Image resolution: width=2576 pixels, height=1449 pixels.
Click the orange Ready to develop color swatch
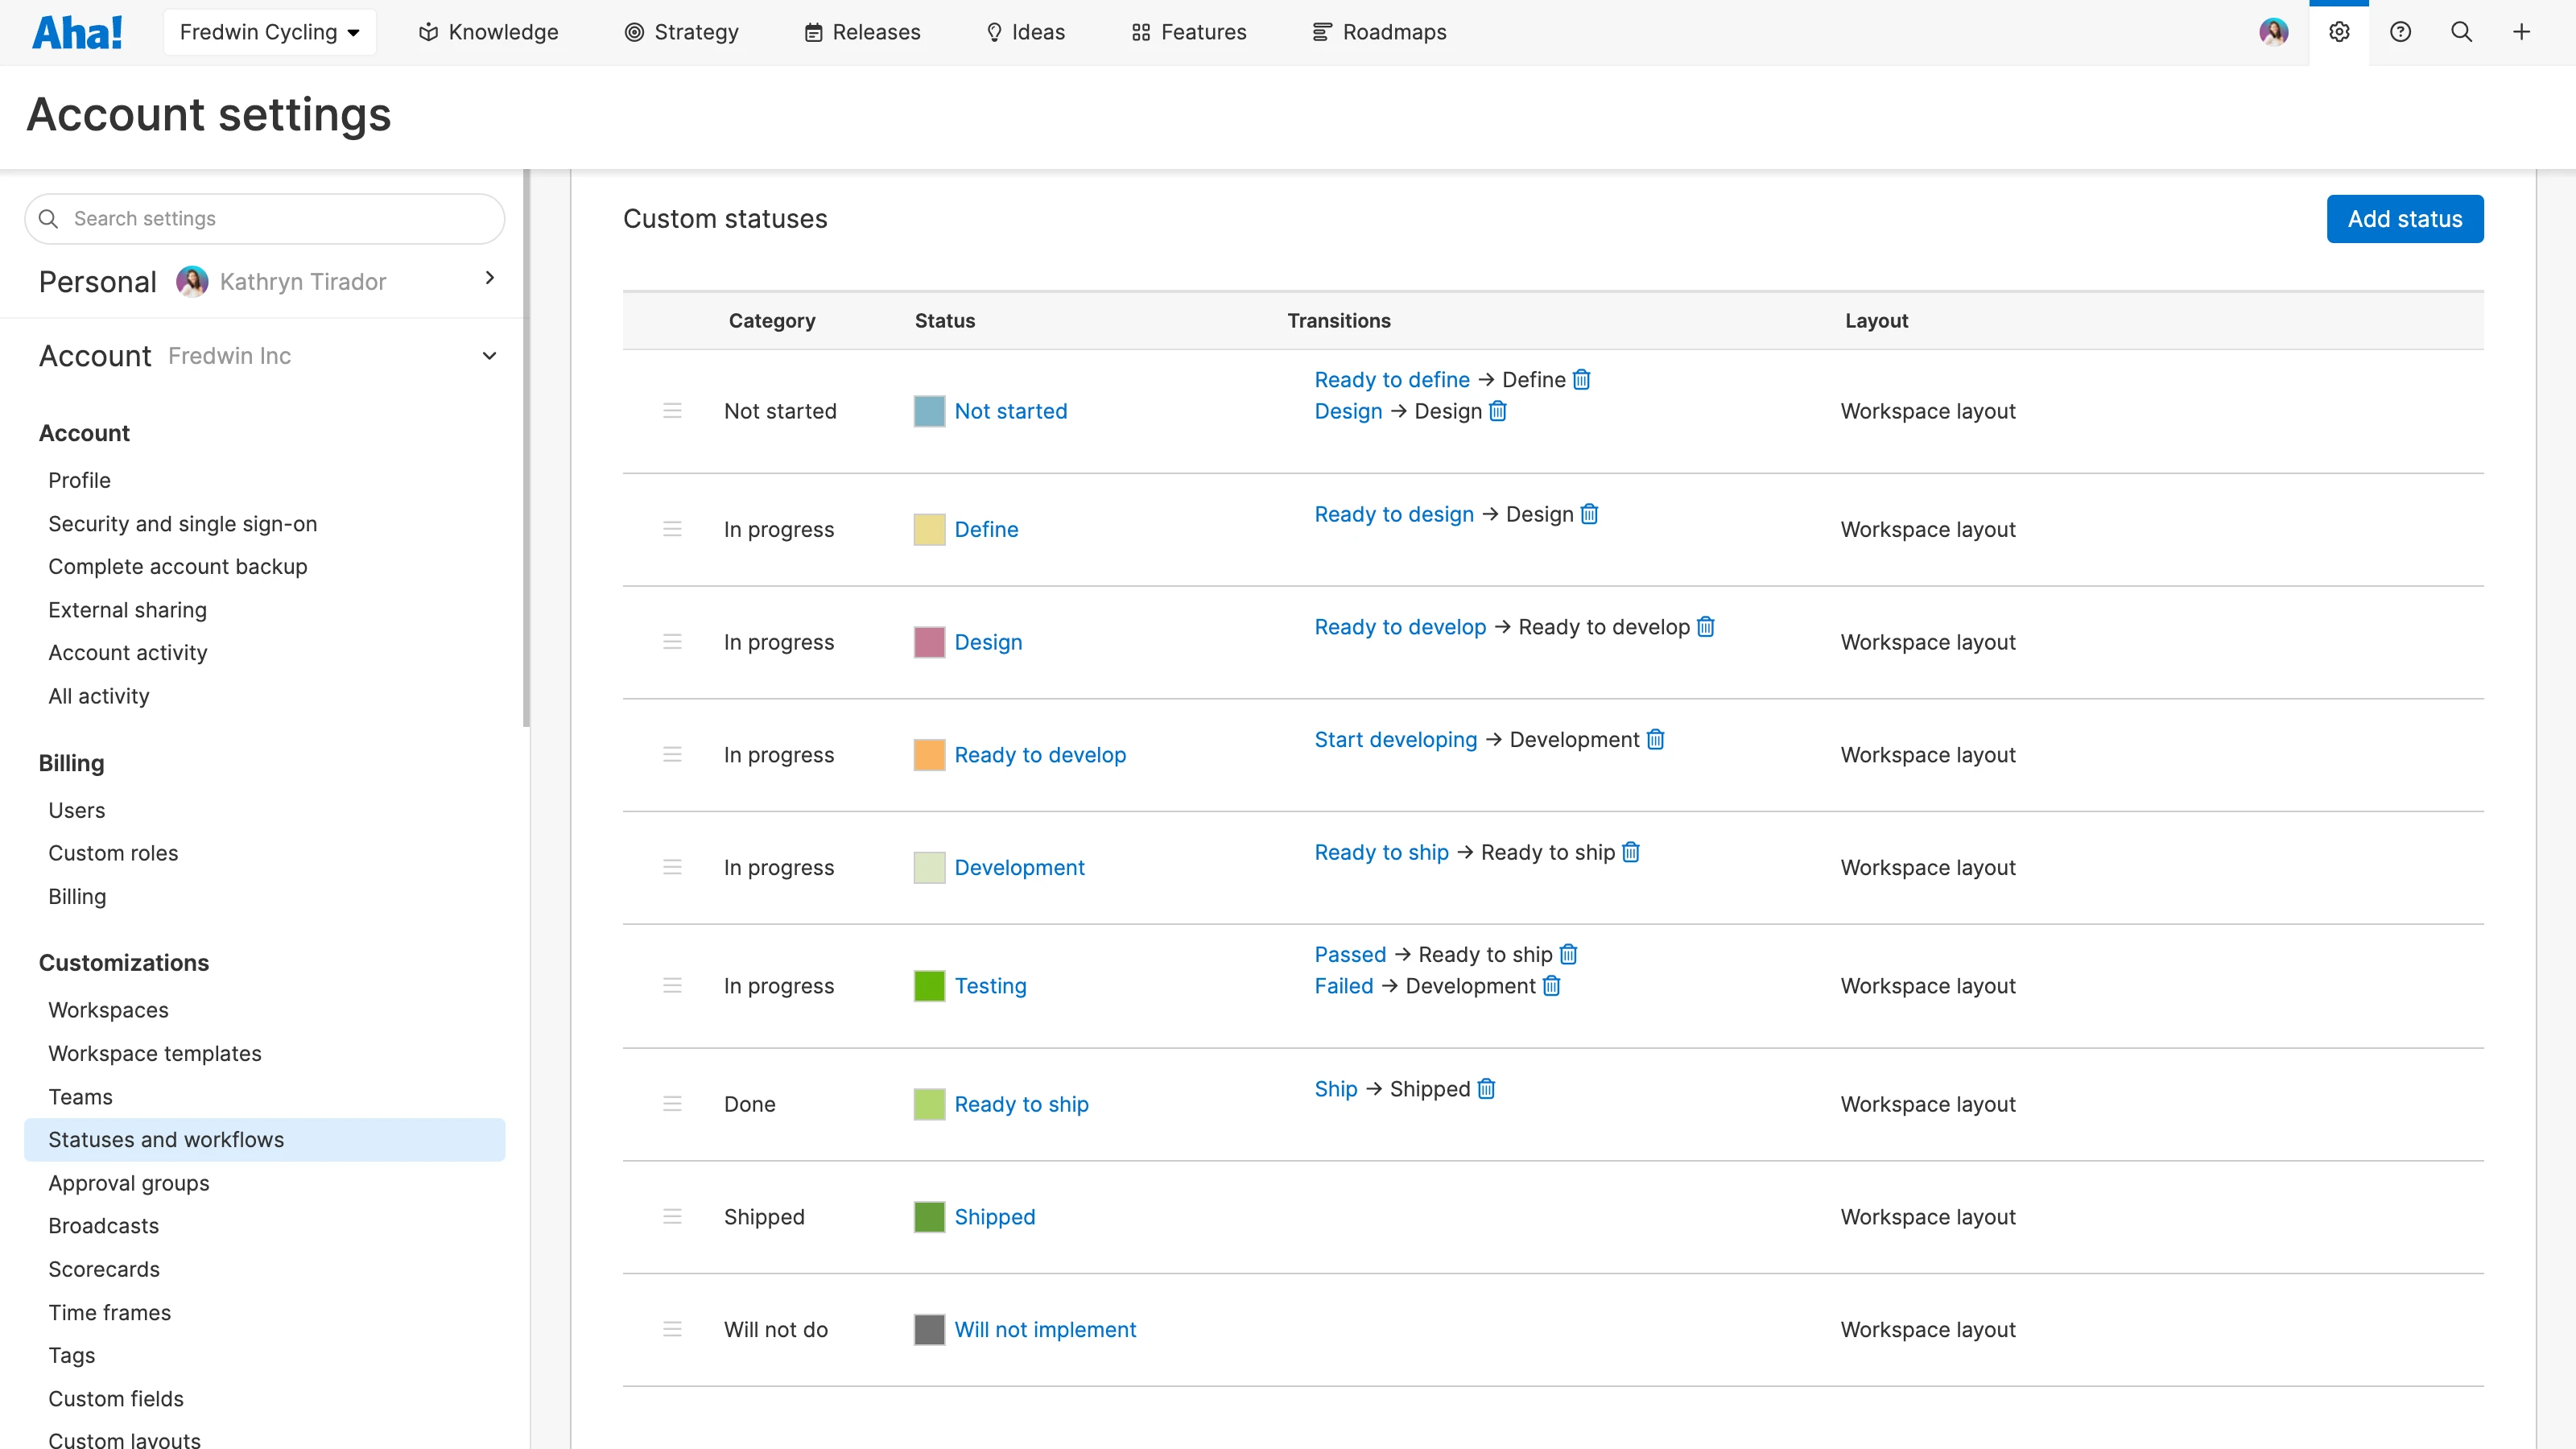[x=928, y=754]
